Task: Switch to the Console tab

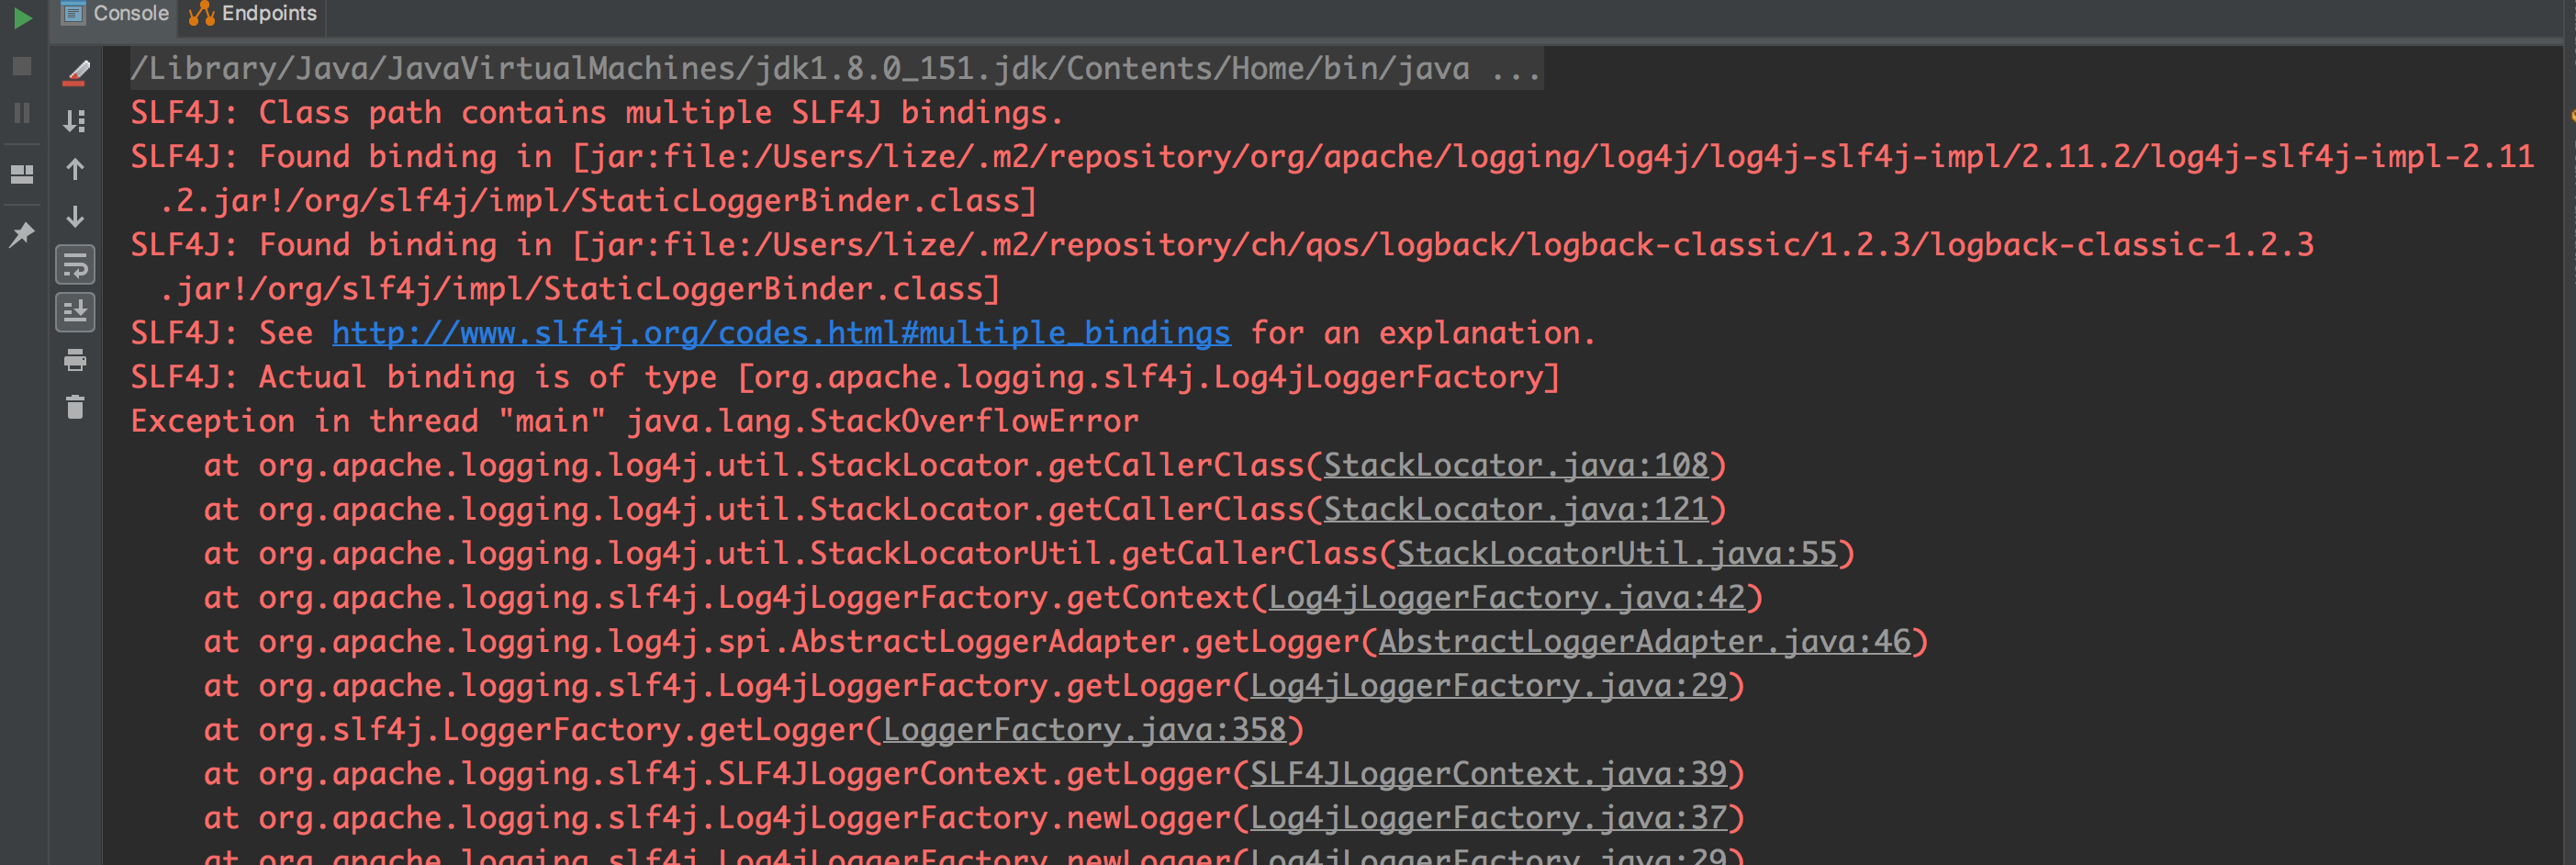Action: [x=116, y=14]
